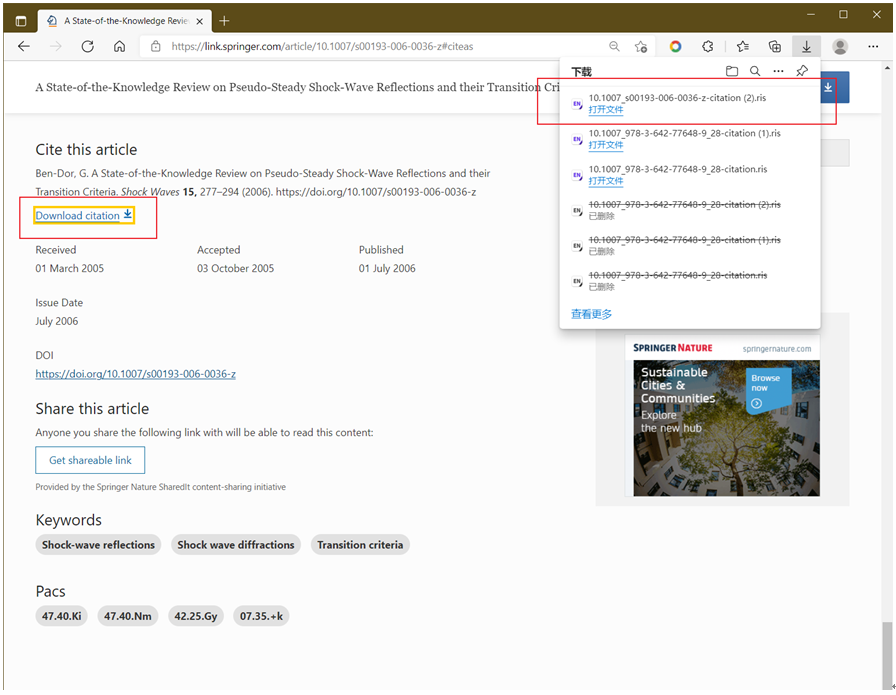896x695 pixels.
Task: Open downloads folder icon in panel
Action: pyautogui.click(x=731, y=71)
